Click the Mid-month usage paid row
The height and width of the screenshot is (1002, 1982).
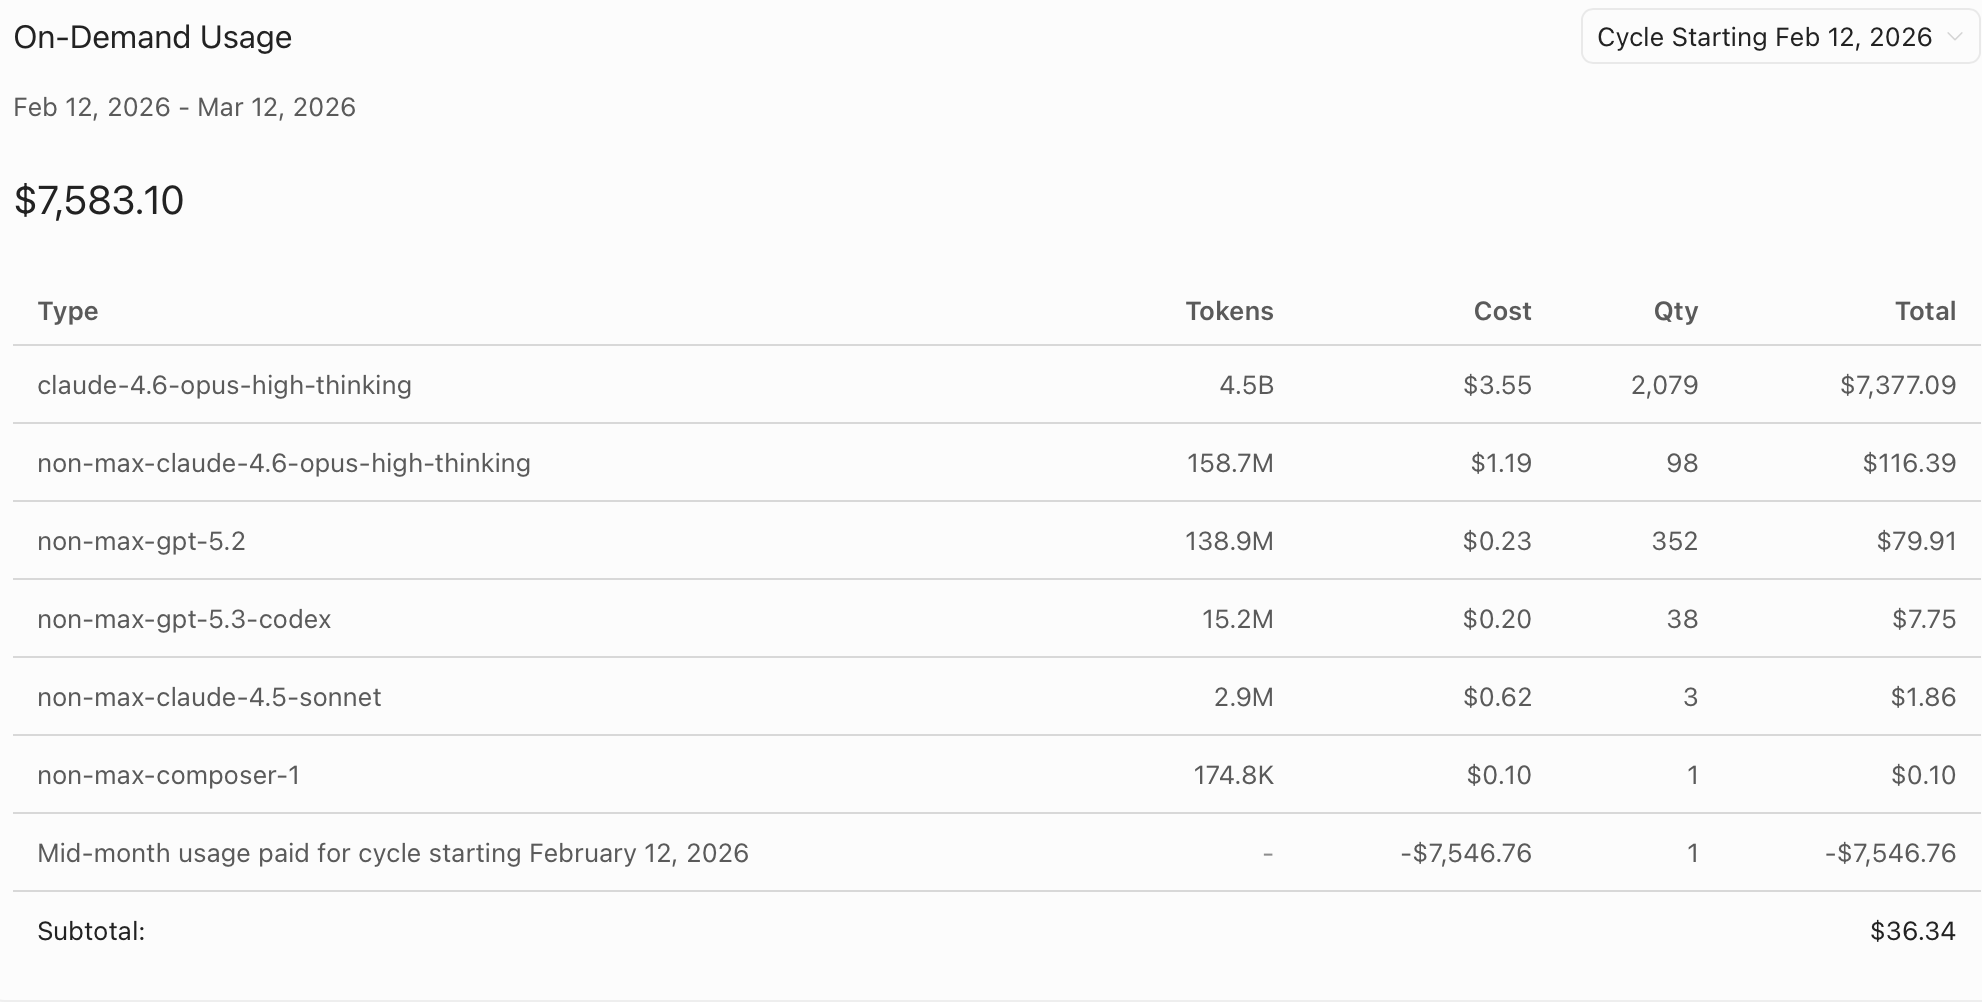tap(996, 853)
